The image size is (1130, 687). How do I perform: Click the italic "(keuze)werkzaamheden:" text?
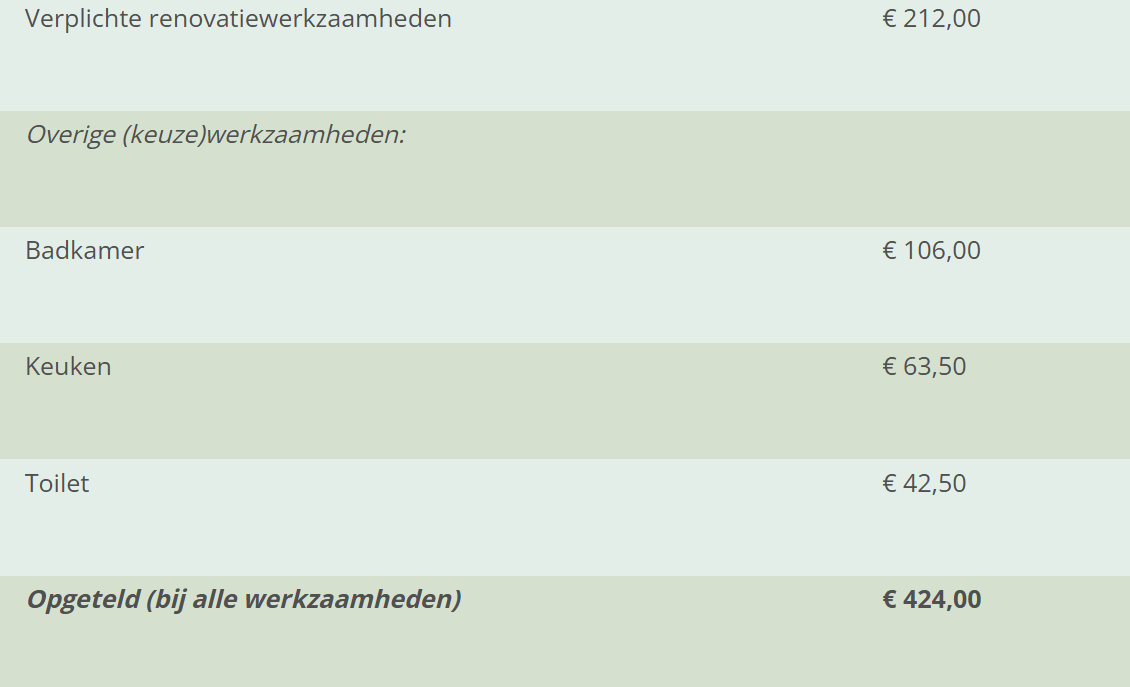264,135
